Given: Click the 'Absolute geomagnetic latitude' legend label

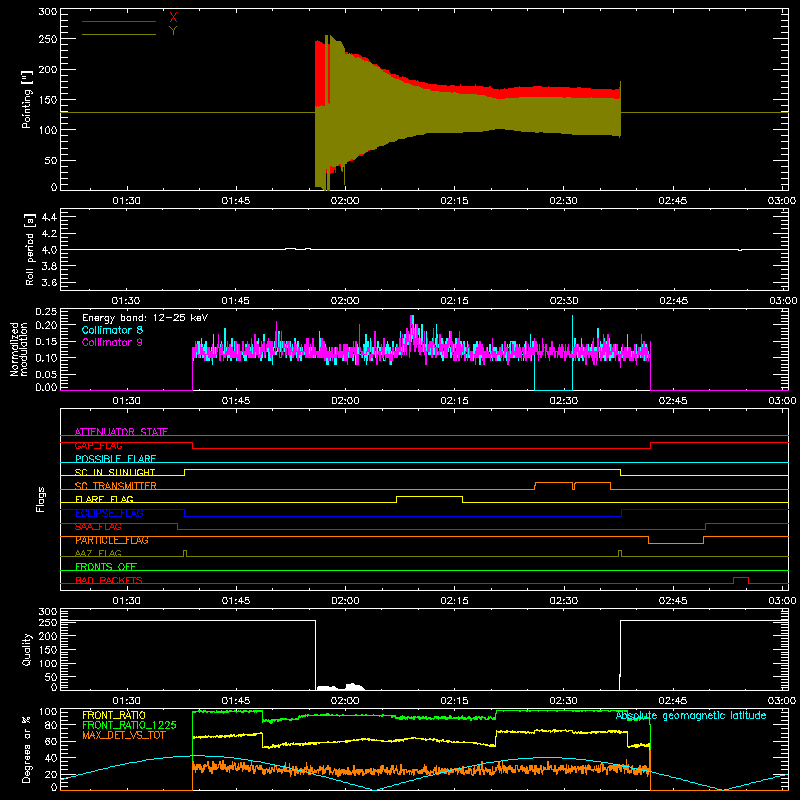Looking at the screenshot, I should [x=691, y=716].
